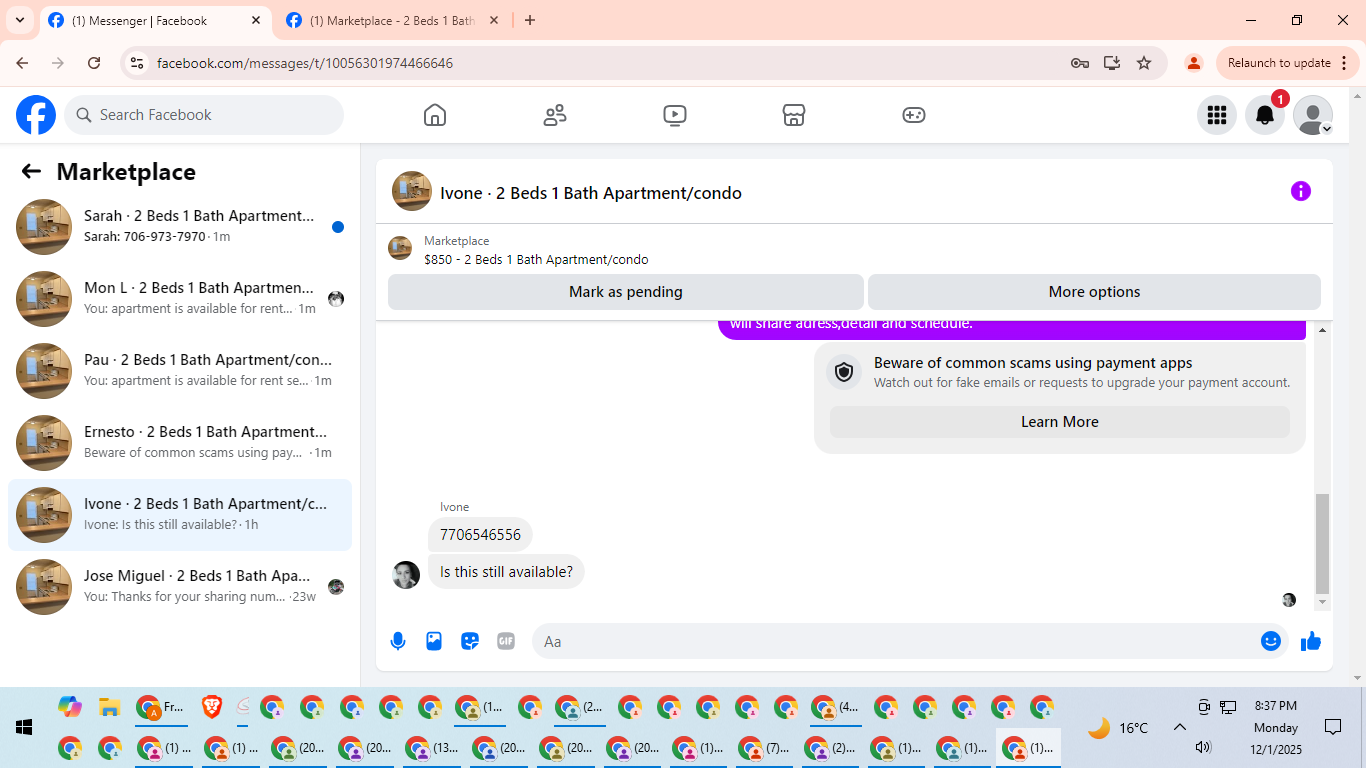Open Pau's conversation

[180, 371]
